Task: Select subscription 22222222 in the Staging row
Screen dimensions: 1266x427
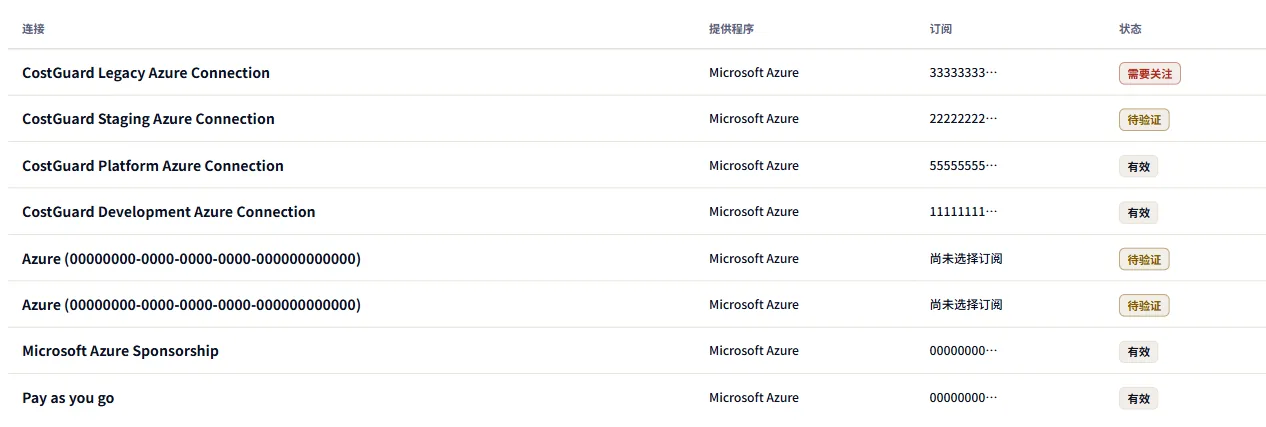Action: coord(963,119)
